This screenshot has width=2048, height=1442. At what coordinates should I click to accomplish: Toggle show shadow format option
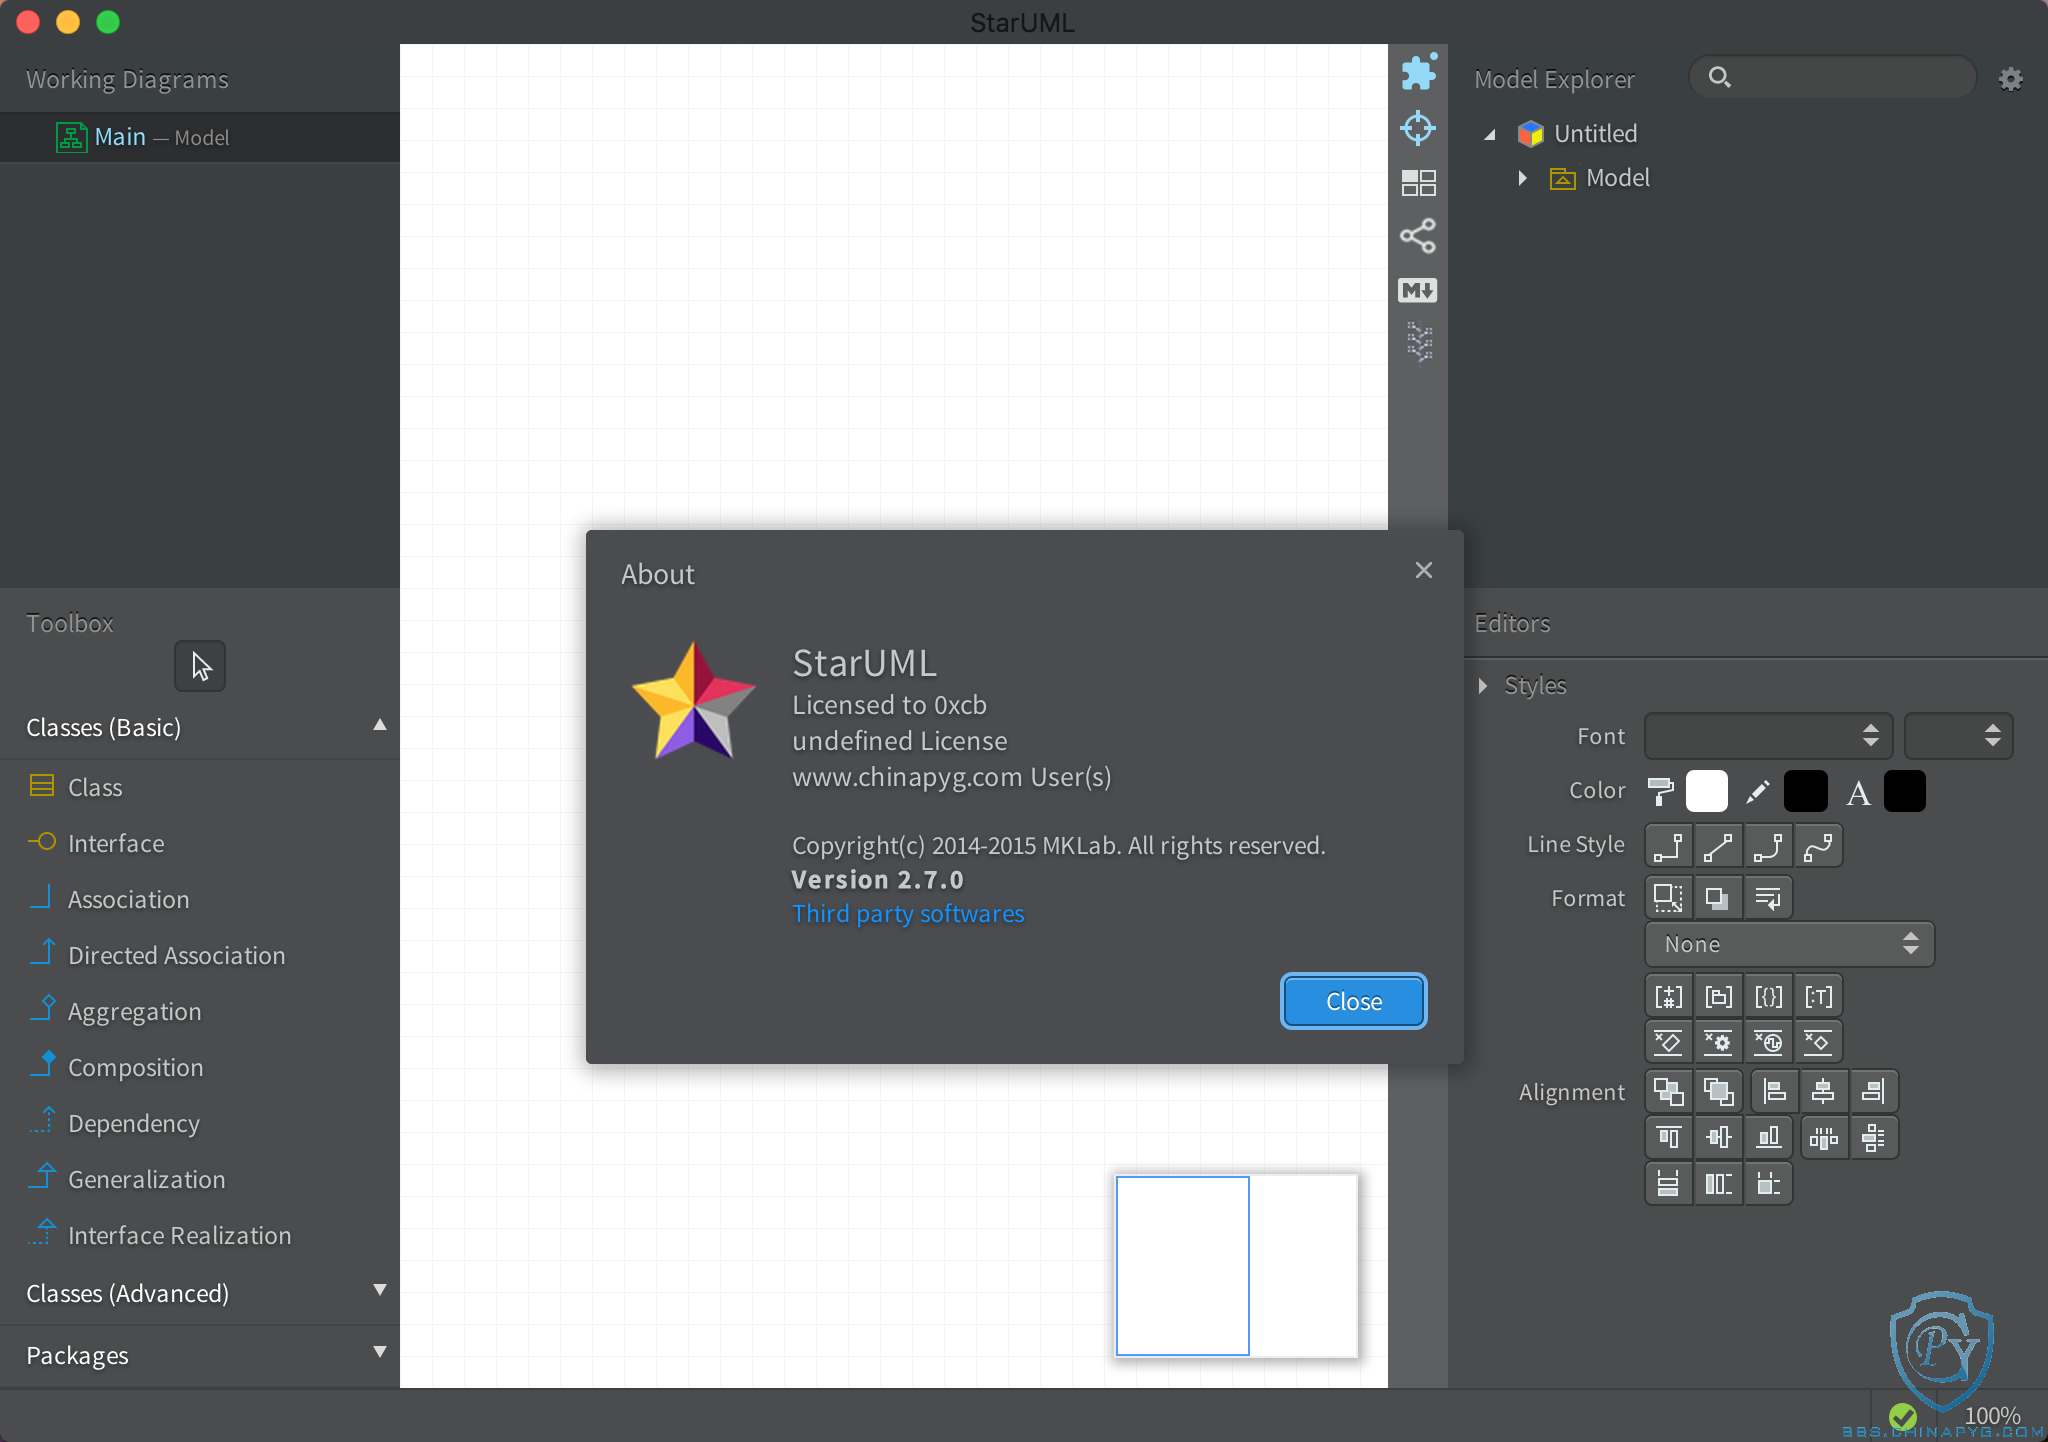pyautogui.click(x=1718, y=898)
